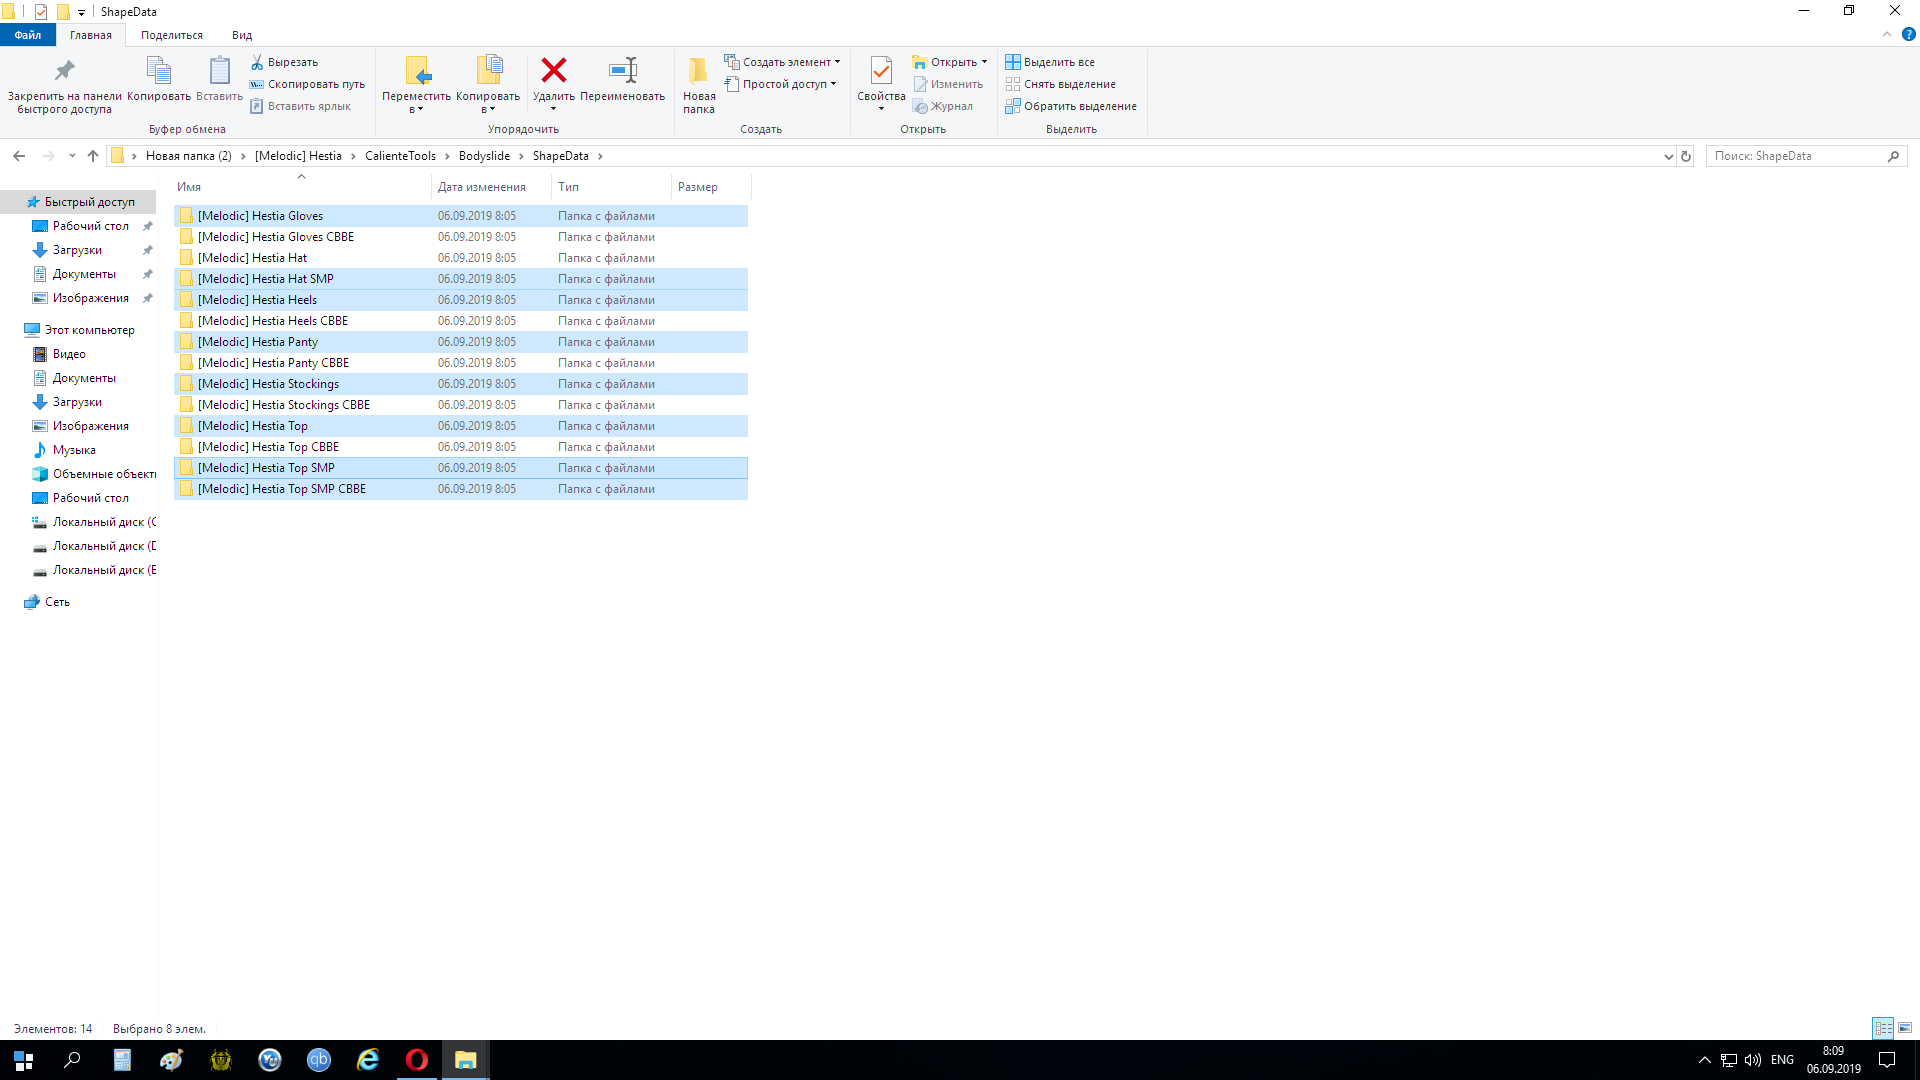1920x1080 pixels.
Task: Click Invert selection (Обратить выделение)
Action: pyautogui.click(x=1070, y=106)
